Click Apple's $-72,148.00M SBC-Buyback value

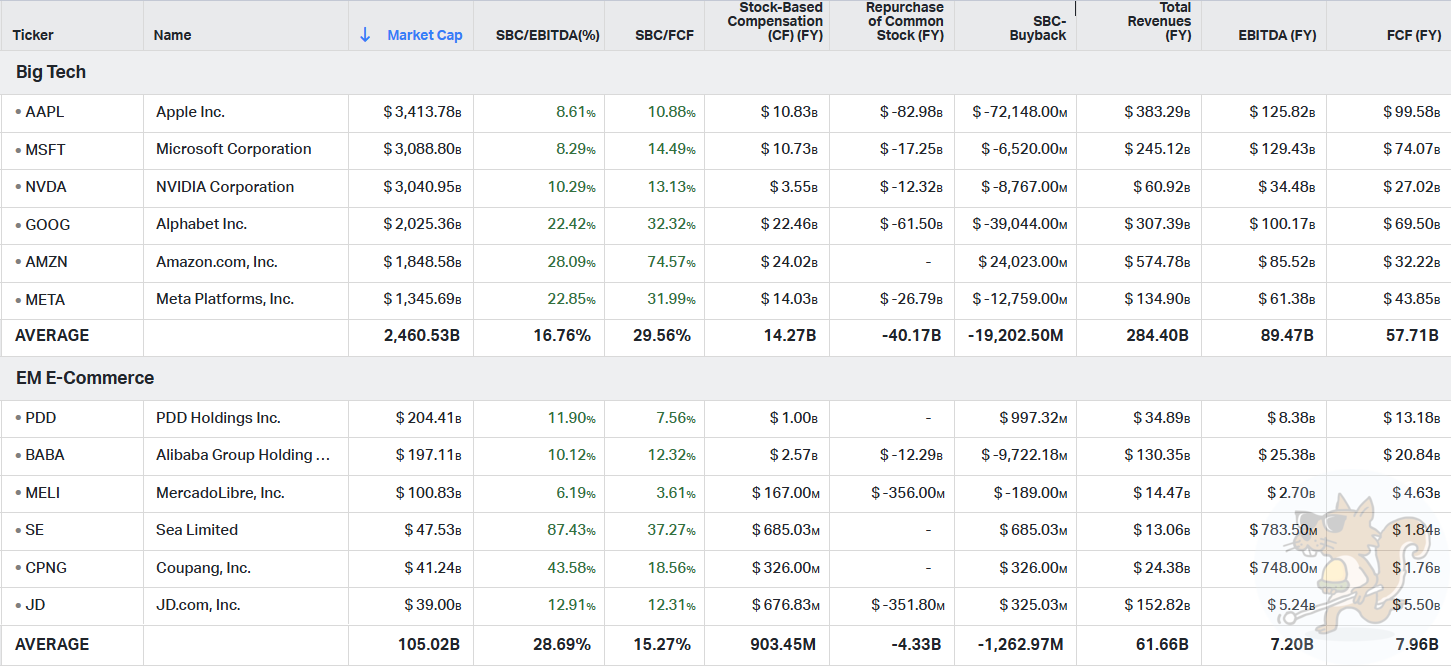click(x=1020, y=112)
